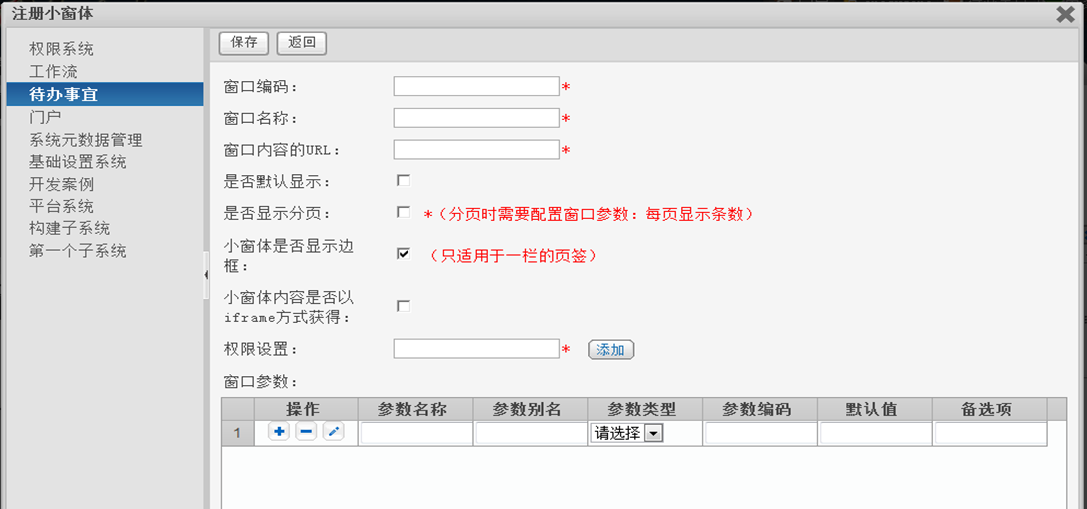
Task: Click the 参数编码 column header
Action: click(760, 409)
